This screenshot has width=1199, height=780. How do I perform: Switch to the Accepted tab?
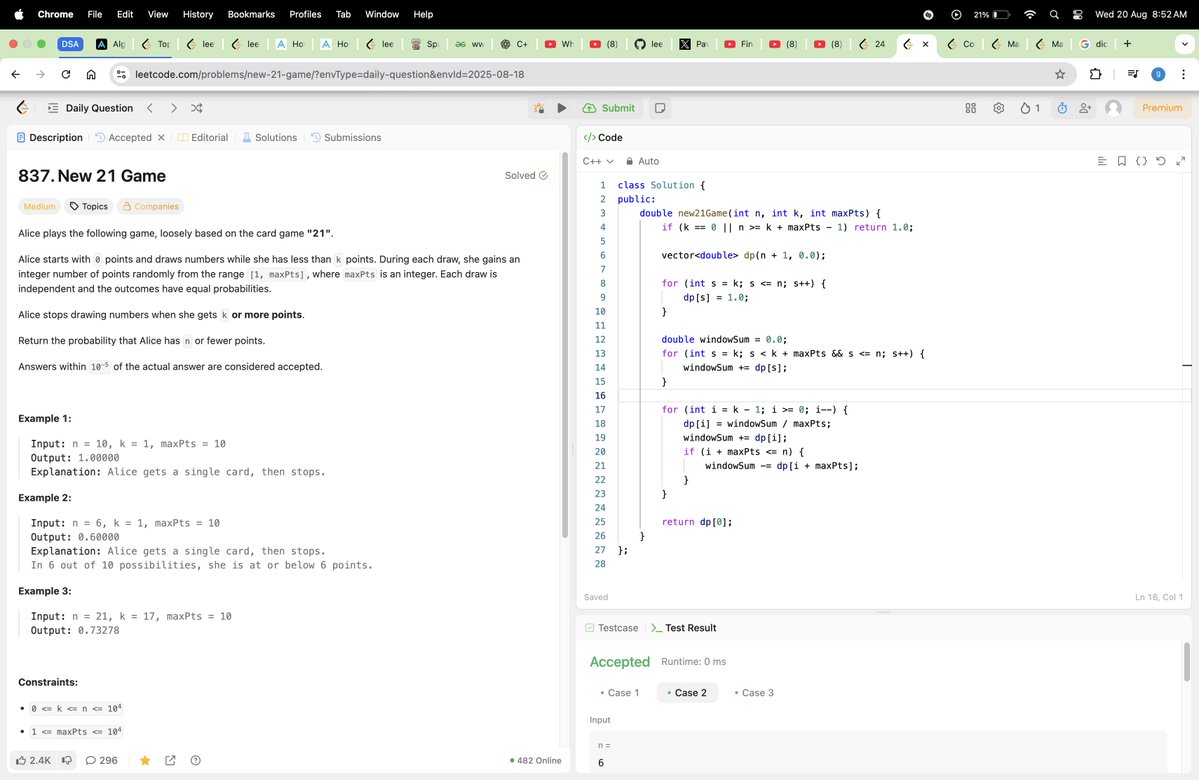coord(123,138)
